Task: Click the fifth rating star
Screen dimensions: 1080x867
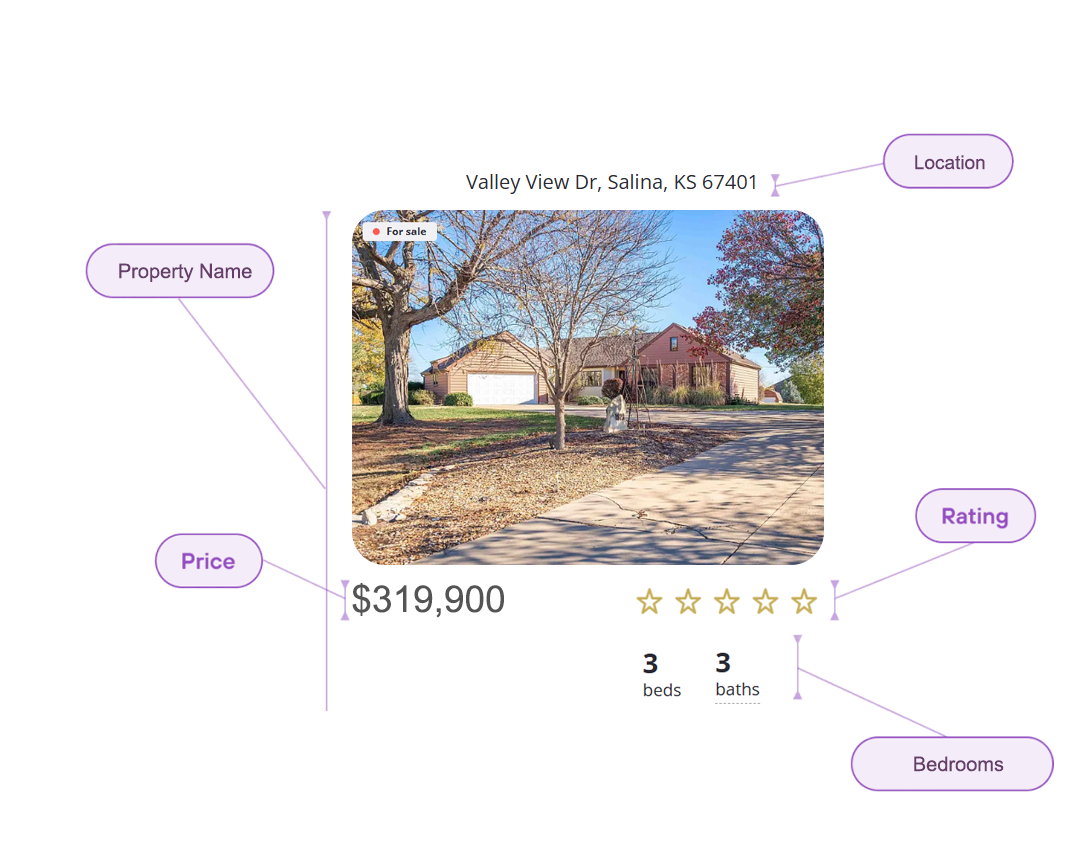Action: click(x=804, y=601)
